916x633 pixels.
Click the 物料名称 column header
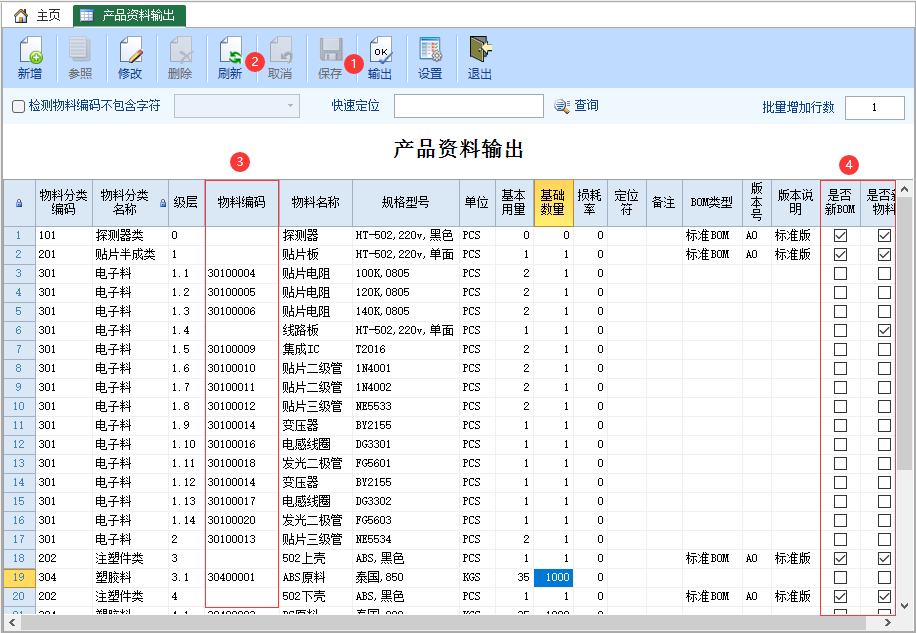[315, 203]
